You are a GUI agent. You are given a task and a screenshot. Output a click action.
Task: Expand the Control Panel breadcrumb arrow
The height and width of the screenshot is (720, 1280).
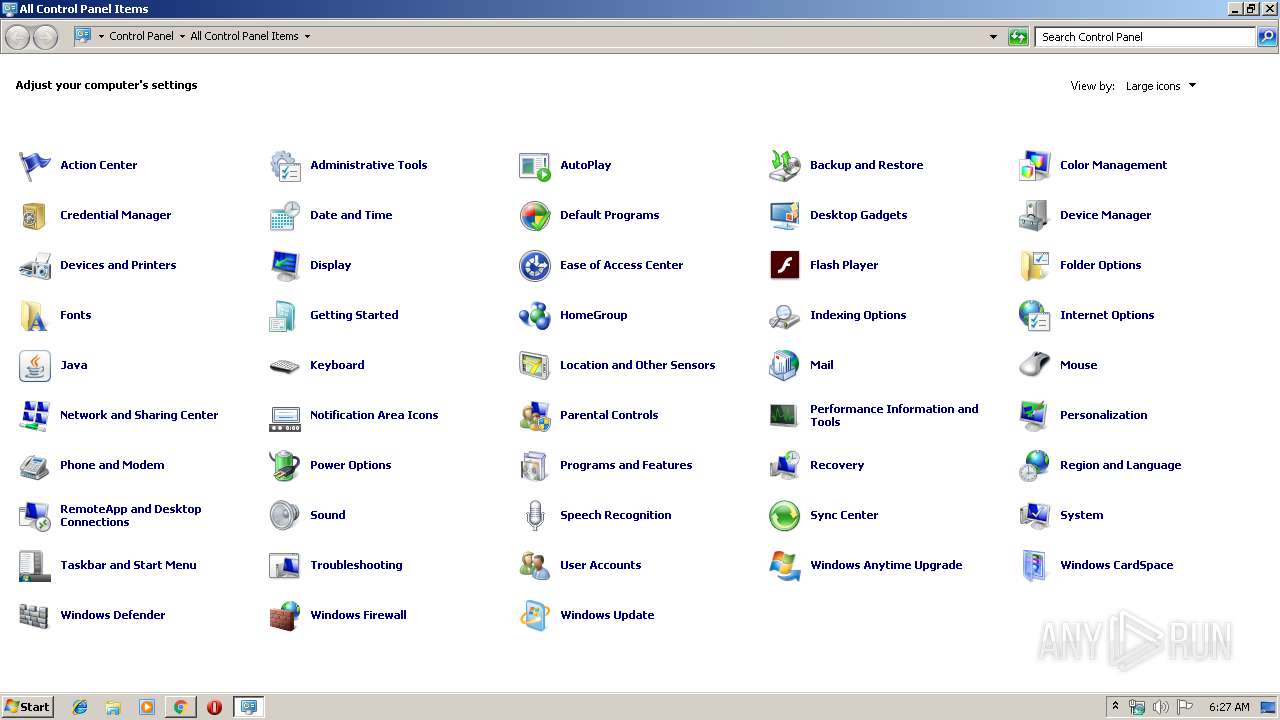(x=182, y=36)
